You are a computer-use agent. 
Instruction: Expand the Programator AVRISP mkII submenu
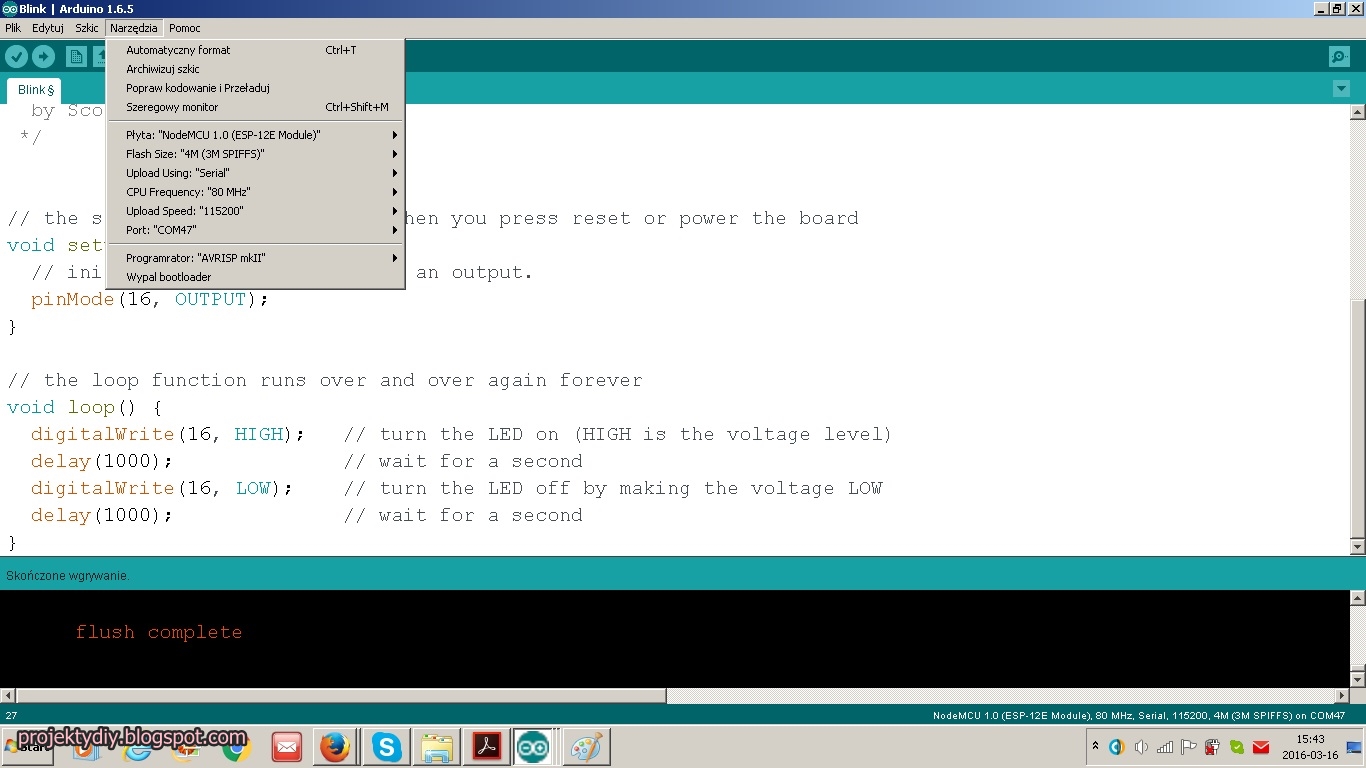255,258
